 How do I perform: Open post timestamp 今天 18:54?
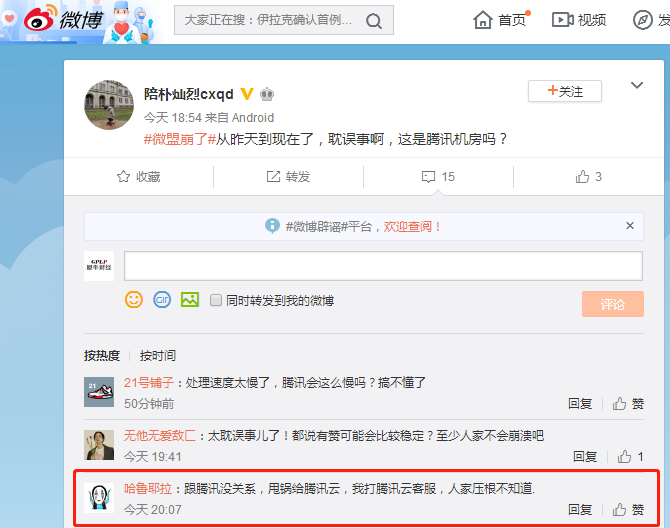[x=172, y=117]
